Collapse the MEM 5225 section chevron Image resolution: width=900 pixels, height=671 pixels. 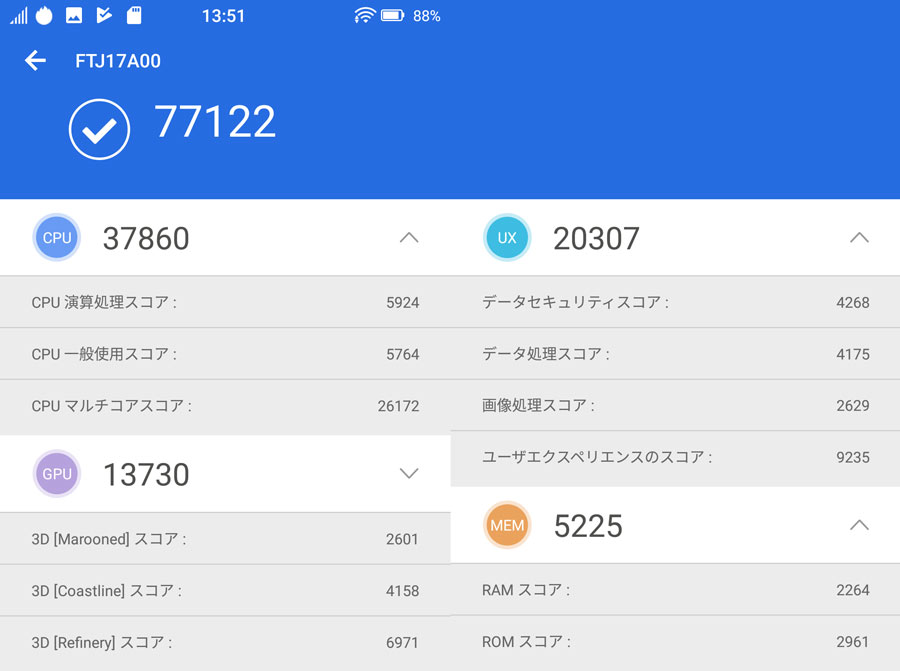[859, 525]
